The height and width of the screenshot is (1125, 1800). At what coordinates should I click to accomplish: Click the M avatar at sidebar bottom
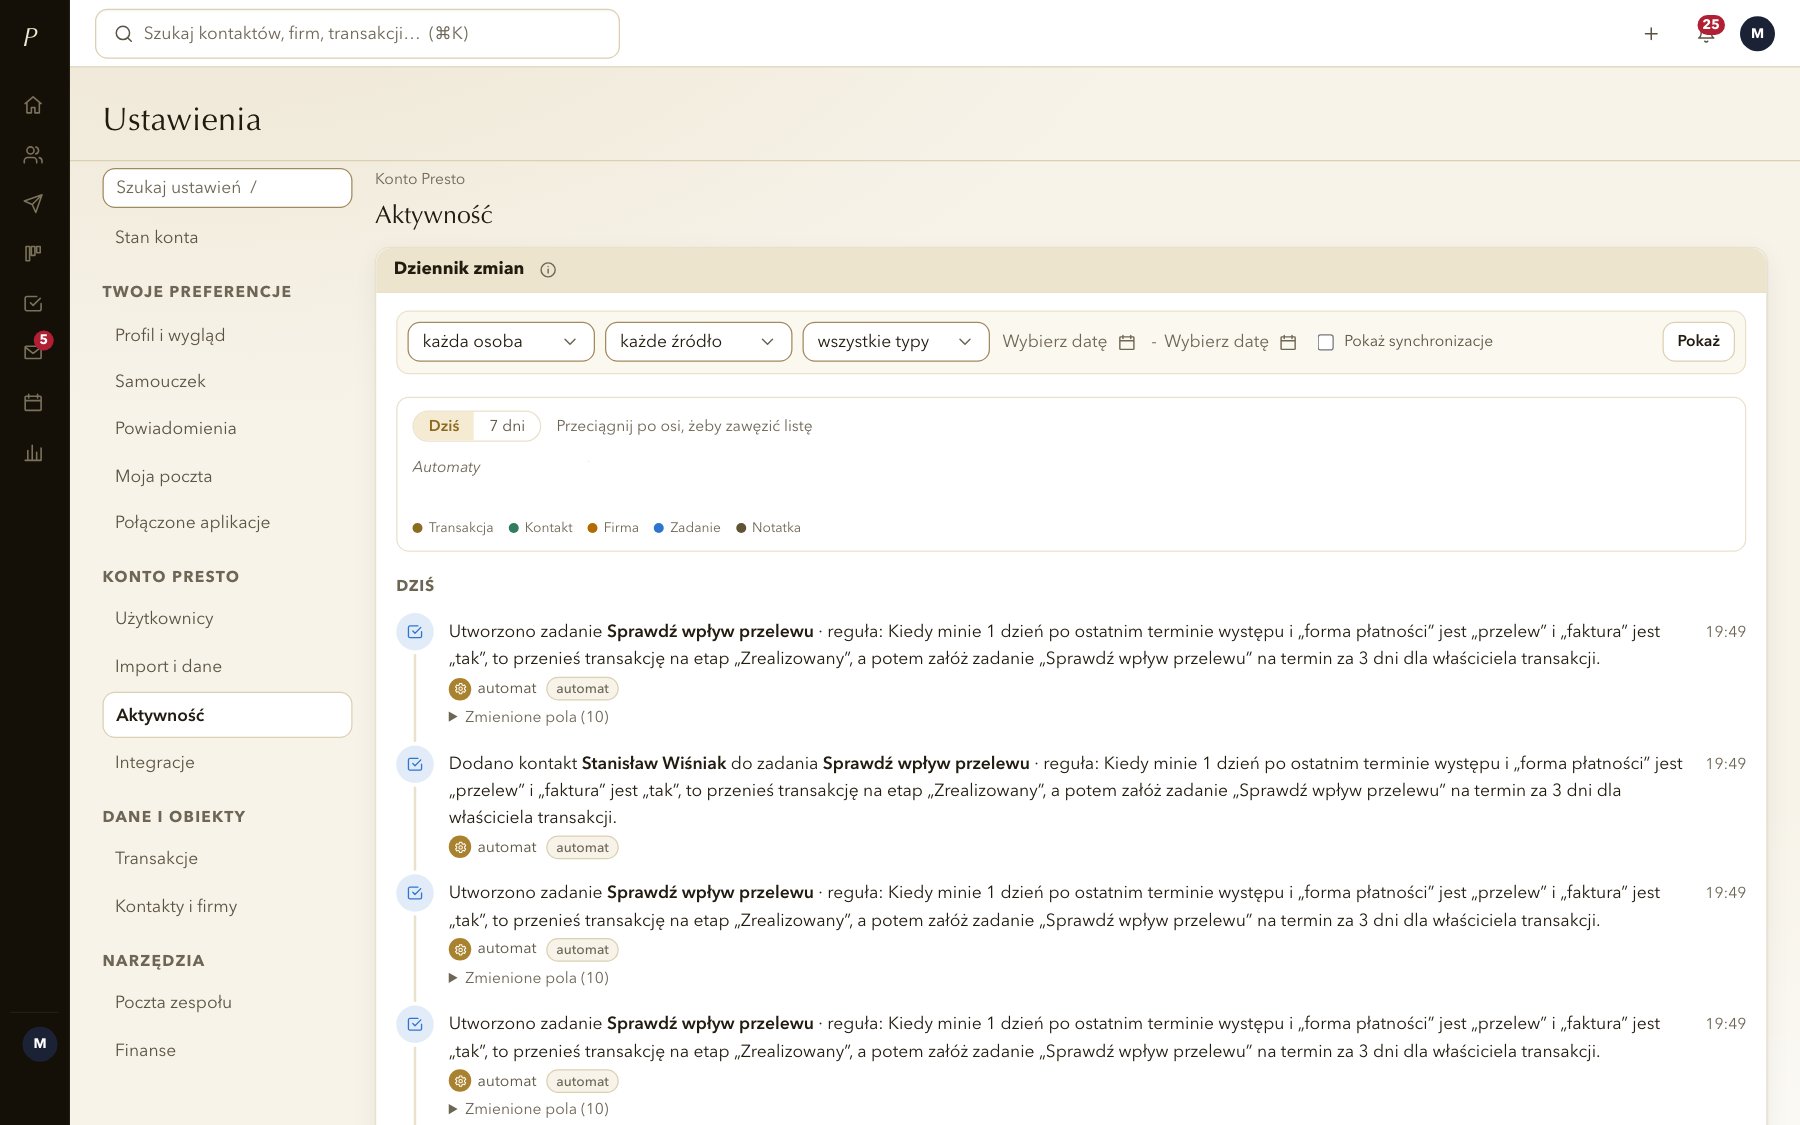pos(40,1043)
